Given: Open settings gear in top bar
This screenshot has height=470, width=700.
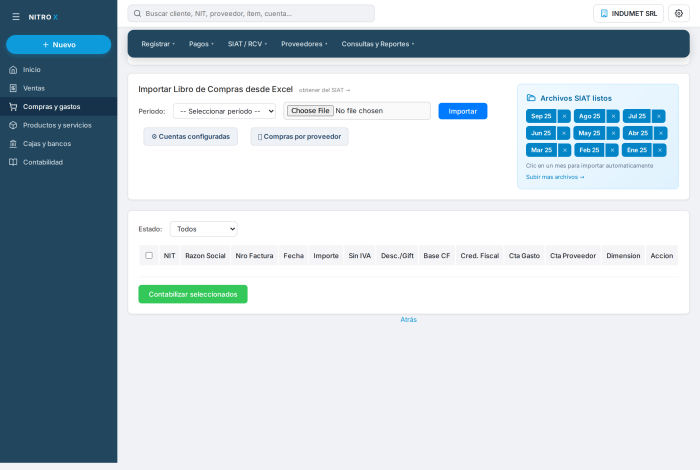Looking at the screenshot, I should pyautogui.click(x=679, y=13).
